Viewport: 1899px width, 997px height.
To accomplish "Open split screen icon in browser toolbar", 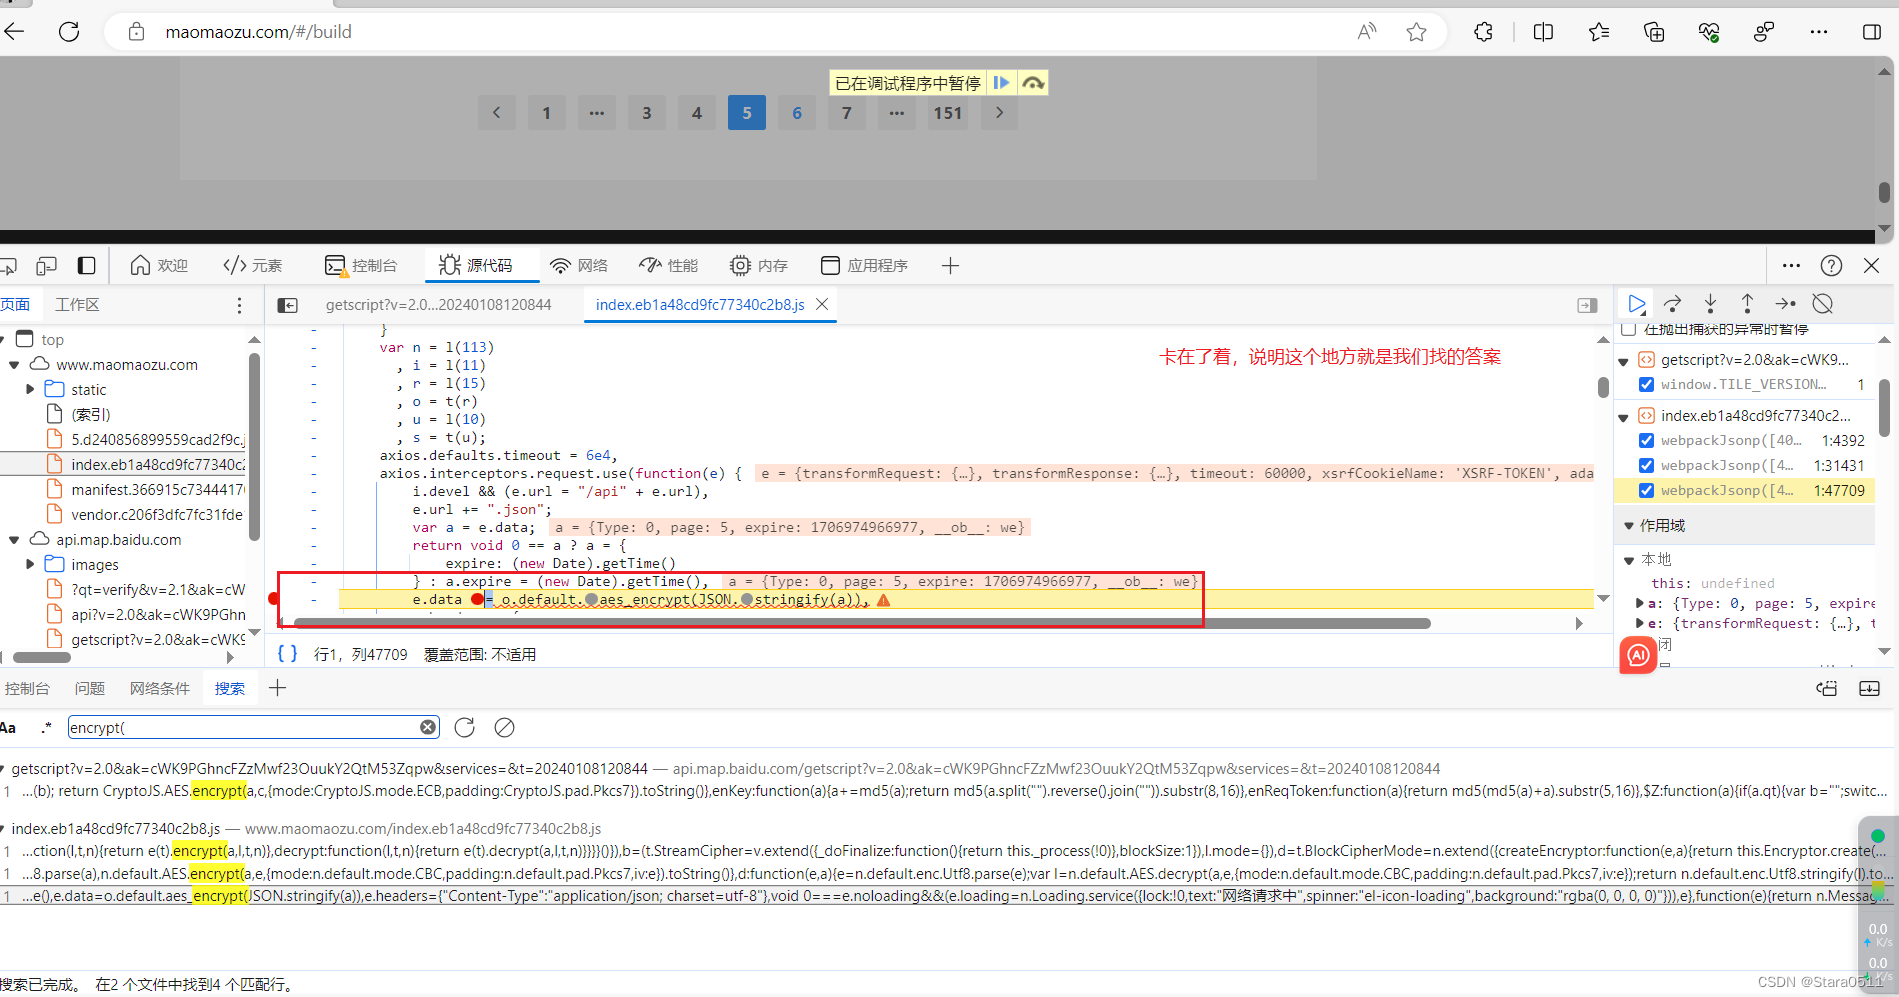I will point(1543,32).
